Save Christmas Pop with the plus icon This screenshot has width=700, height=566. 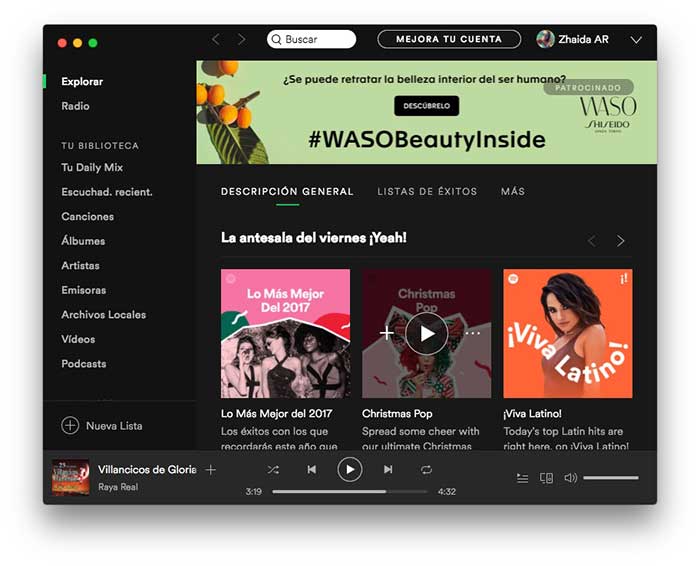pyautogui.click(x=387, y=333)
